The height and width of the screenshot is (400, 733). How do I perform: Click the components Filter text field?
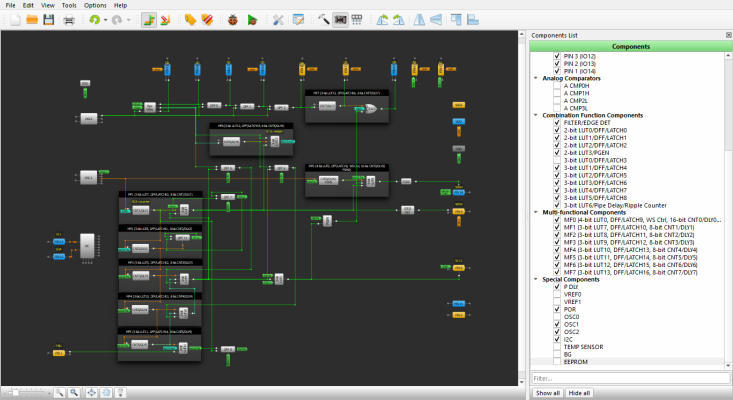point(628,379)
